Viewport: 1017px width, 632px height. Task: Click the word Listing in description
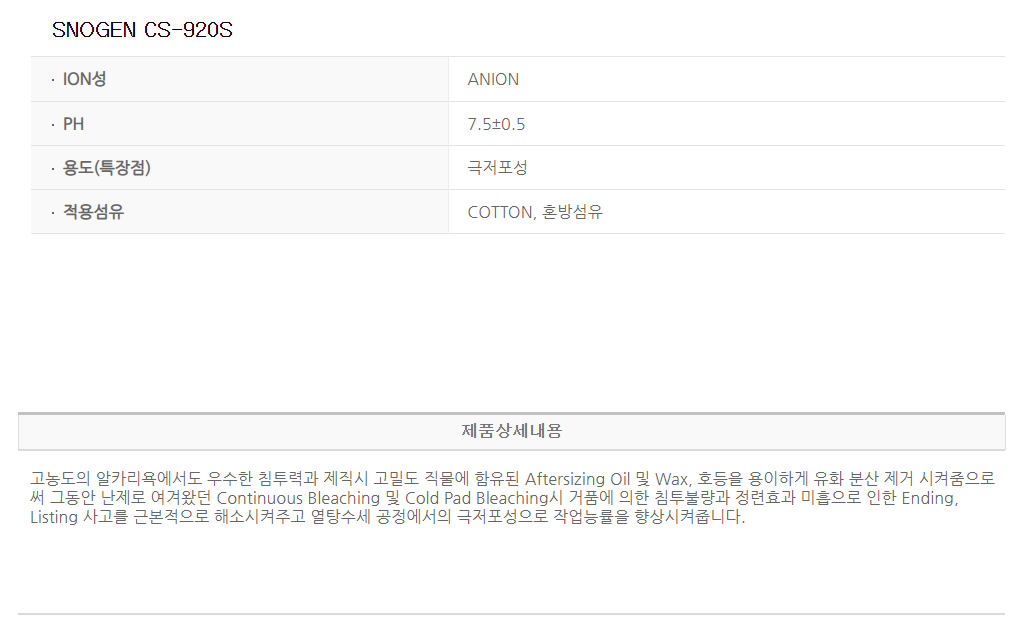(x=53, y=518)
